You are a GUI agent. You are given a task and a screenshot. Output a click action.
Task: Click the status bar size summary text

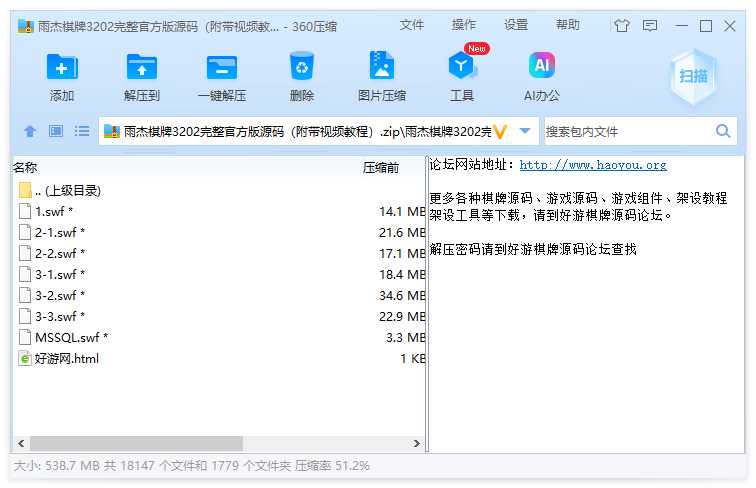[191, 465]
